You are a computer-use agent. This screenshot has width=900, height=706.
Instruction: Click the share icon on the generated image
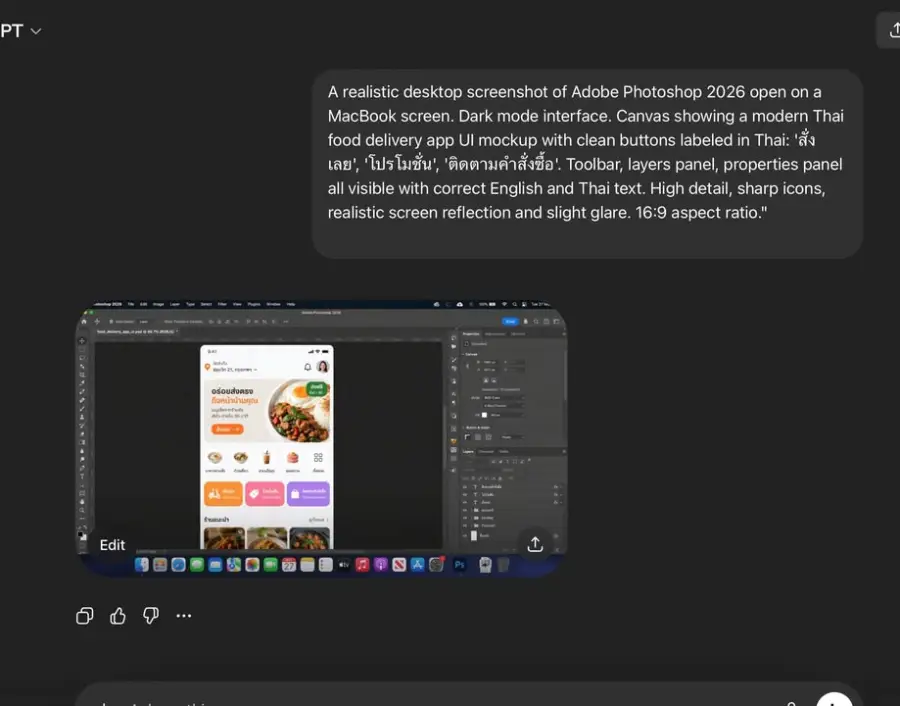(x=535, y=544)
